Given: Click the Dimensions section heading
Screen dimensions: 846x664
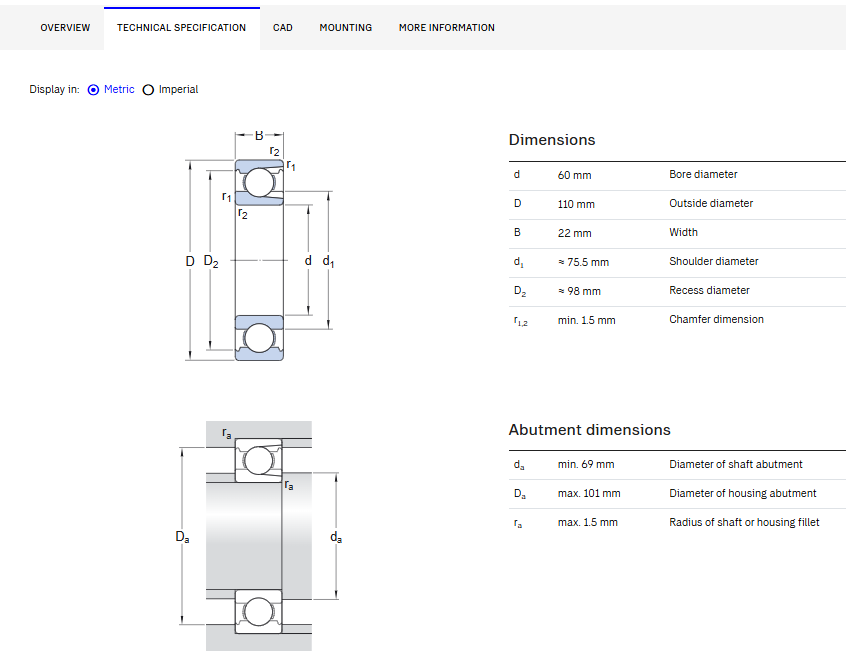Looking at the screenshot, I should coord(552,140).
